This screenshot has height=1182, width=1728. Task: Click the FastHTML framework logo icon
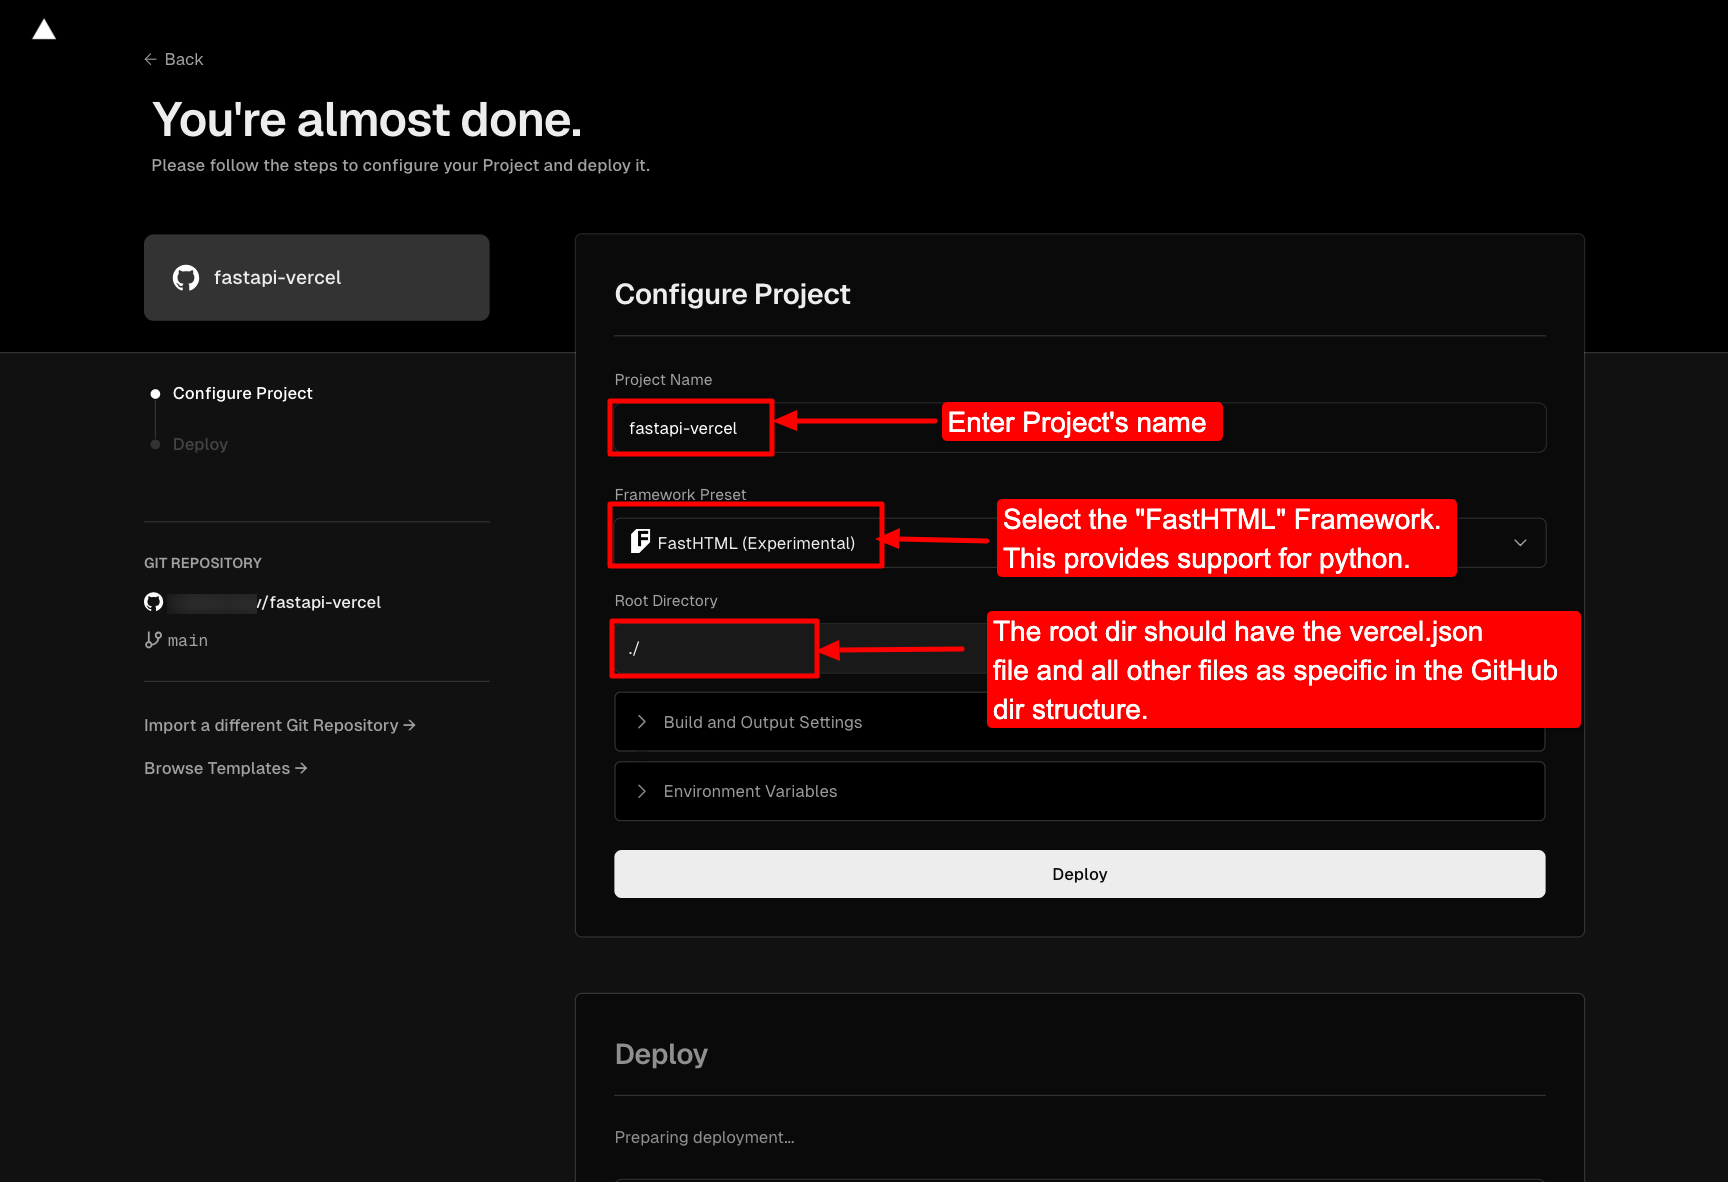click(640, 542)
